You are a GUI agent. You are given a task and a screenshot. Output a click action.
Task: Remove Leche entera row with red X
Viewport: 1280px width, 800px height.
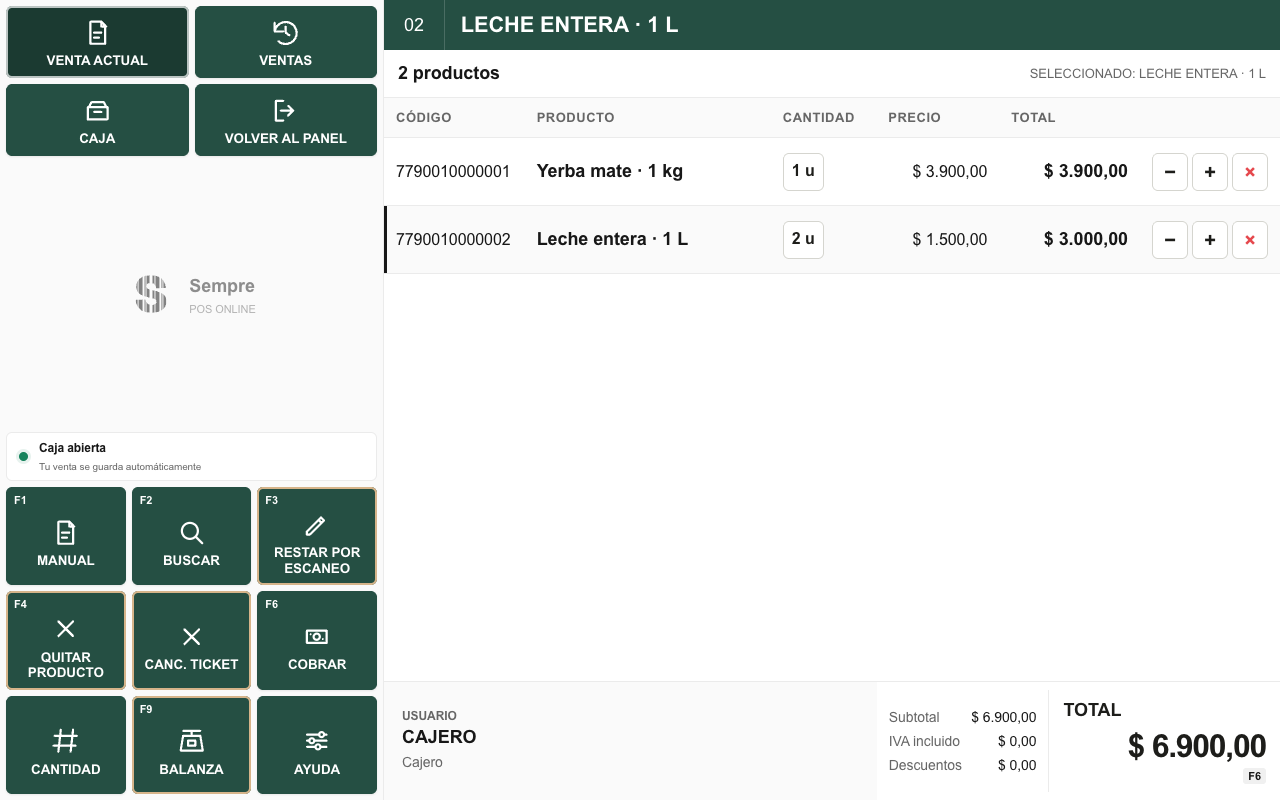pos(1250,240)
